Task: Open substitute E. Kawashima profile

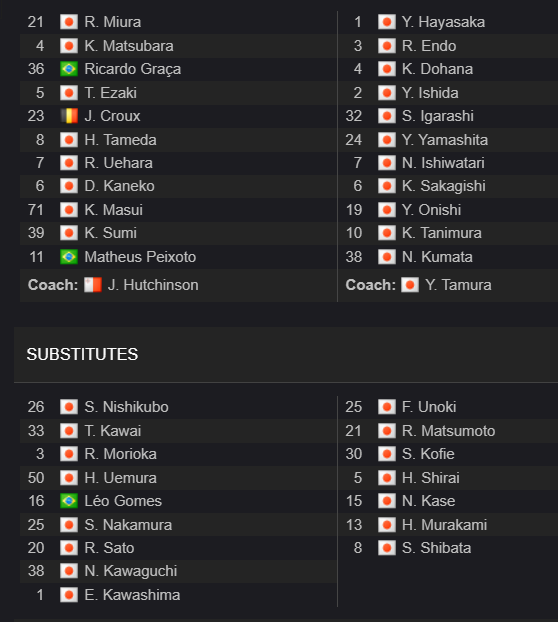Action: pos(132,595)
